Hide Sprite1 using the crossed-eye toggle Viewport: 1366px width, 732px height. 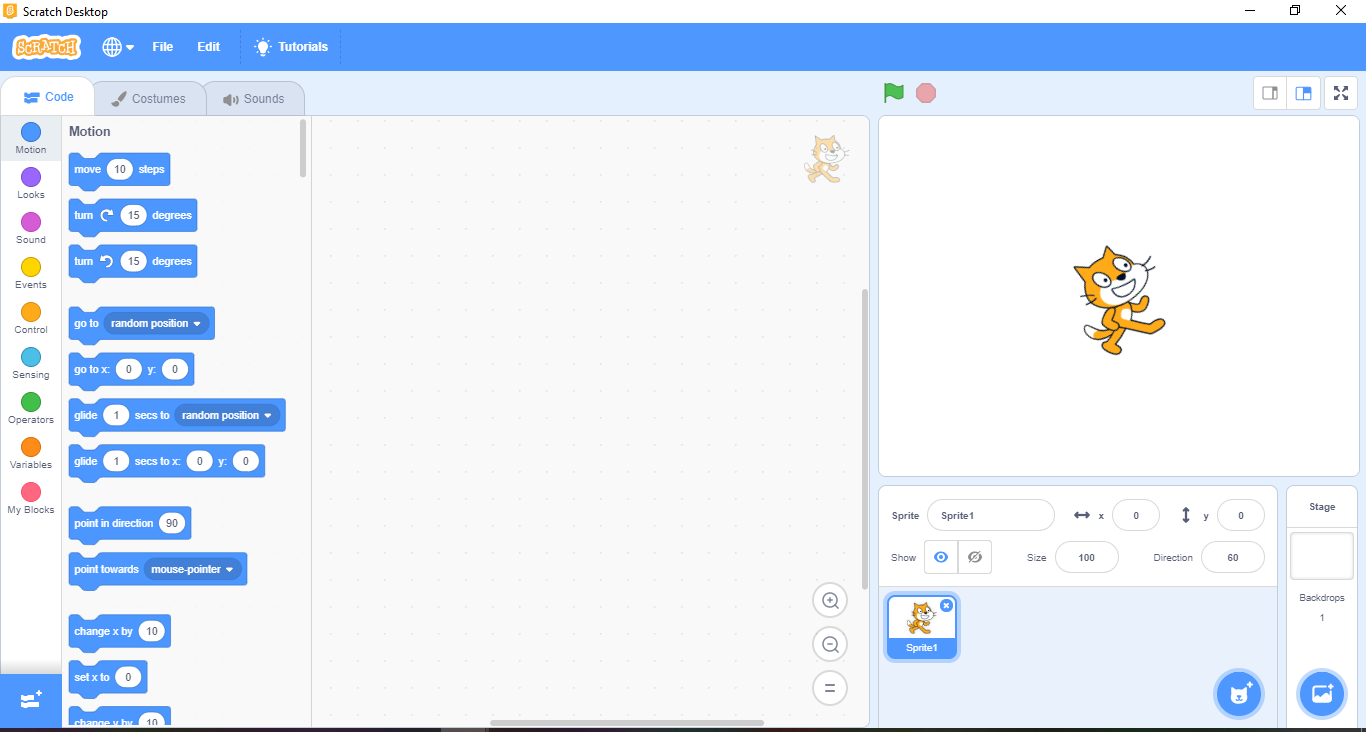[x=974, y=556]
